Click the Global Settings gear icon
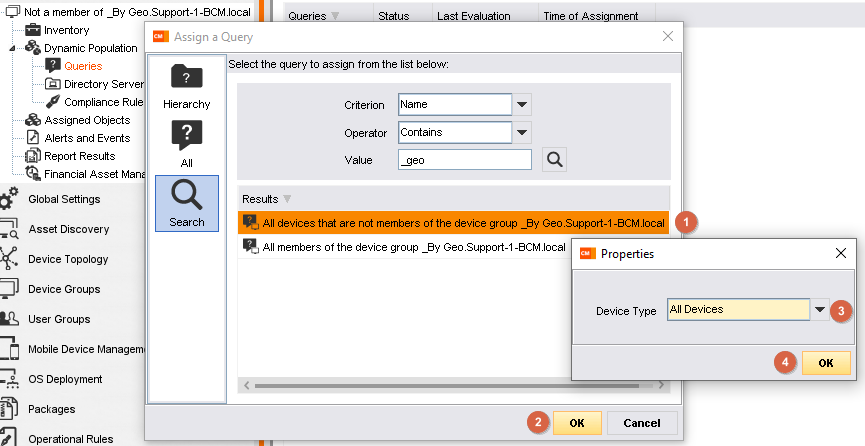The height and width of the screenshot is (446, 865). (x=9, y=198)
